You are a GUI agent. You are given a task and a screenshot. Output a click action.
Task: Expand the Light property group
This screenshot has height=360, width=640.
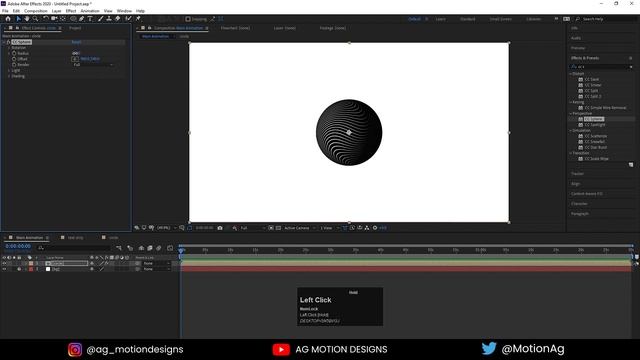9,70
